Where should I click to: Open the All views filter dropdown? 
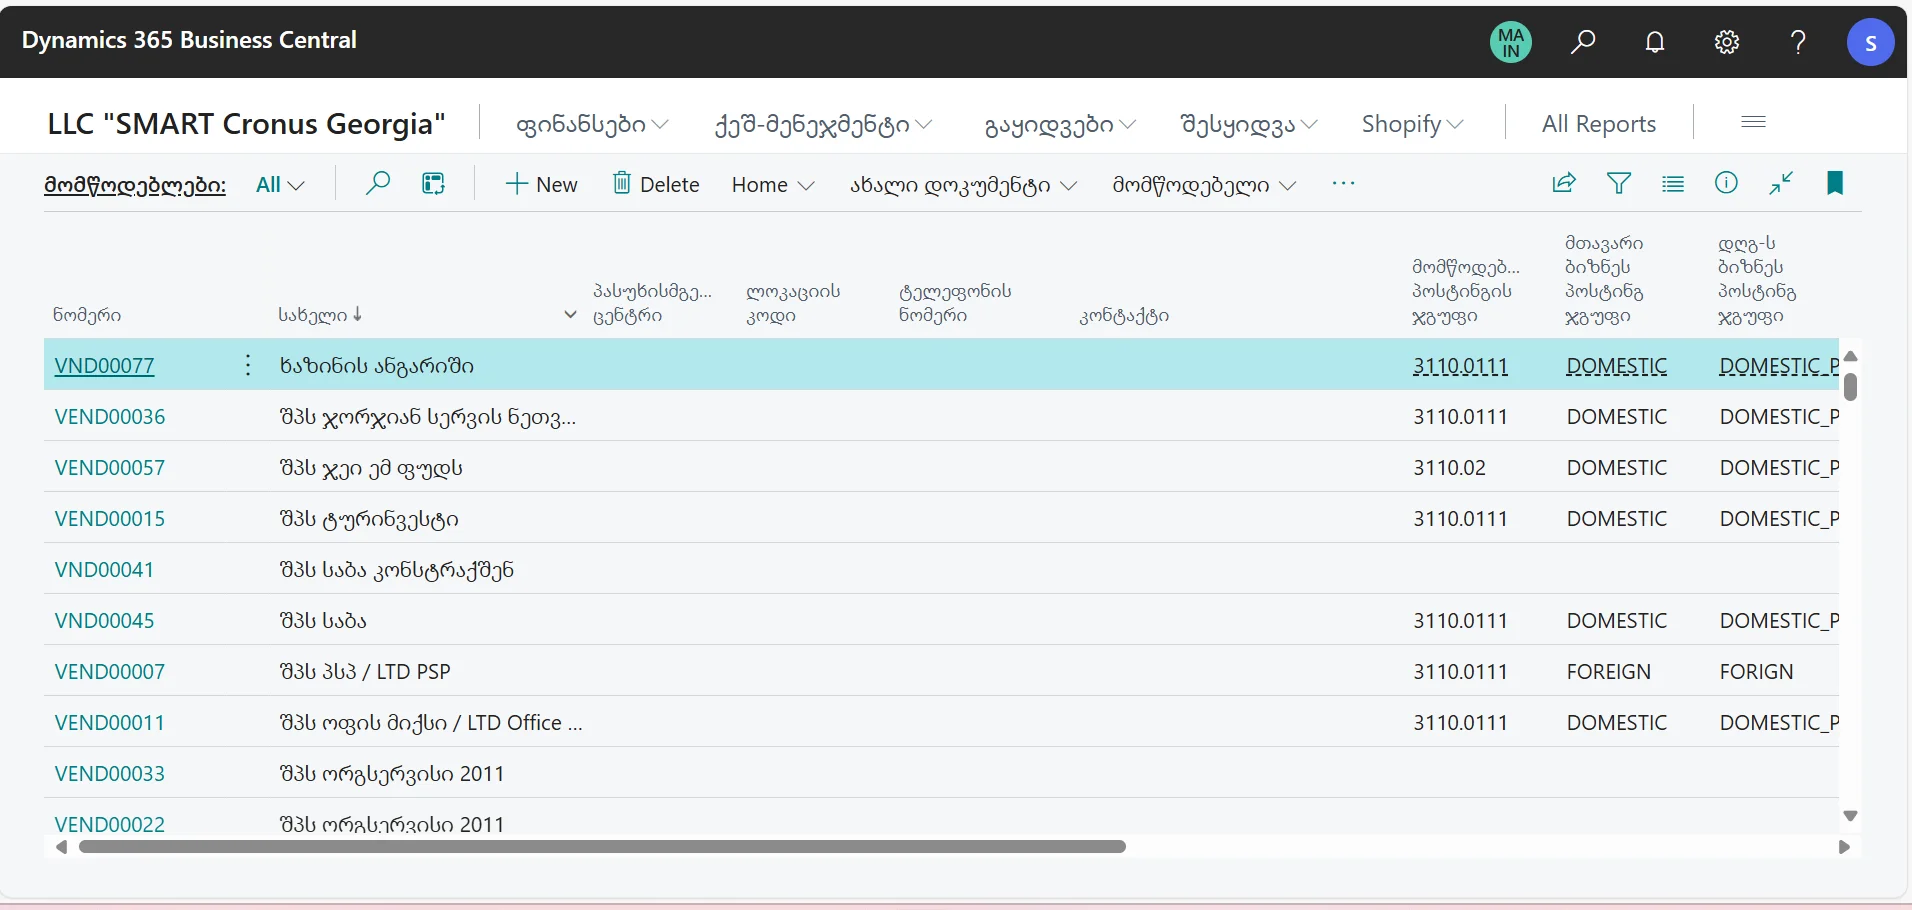[280, 185]
